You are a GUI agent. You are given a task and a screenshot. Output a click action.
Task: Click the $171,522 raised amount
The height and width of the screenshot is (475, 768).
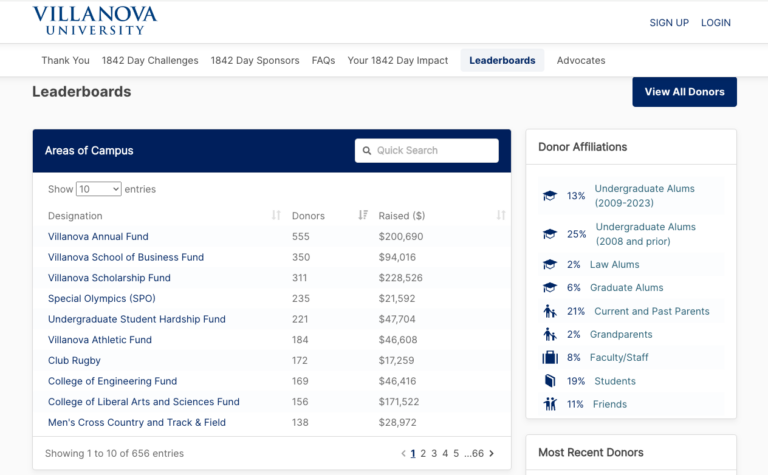[399, 402]
